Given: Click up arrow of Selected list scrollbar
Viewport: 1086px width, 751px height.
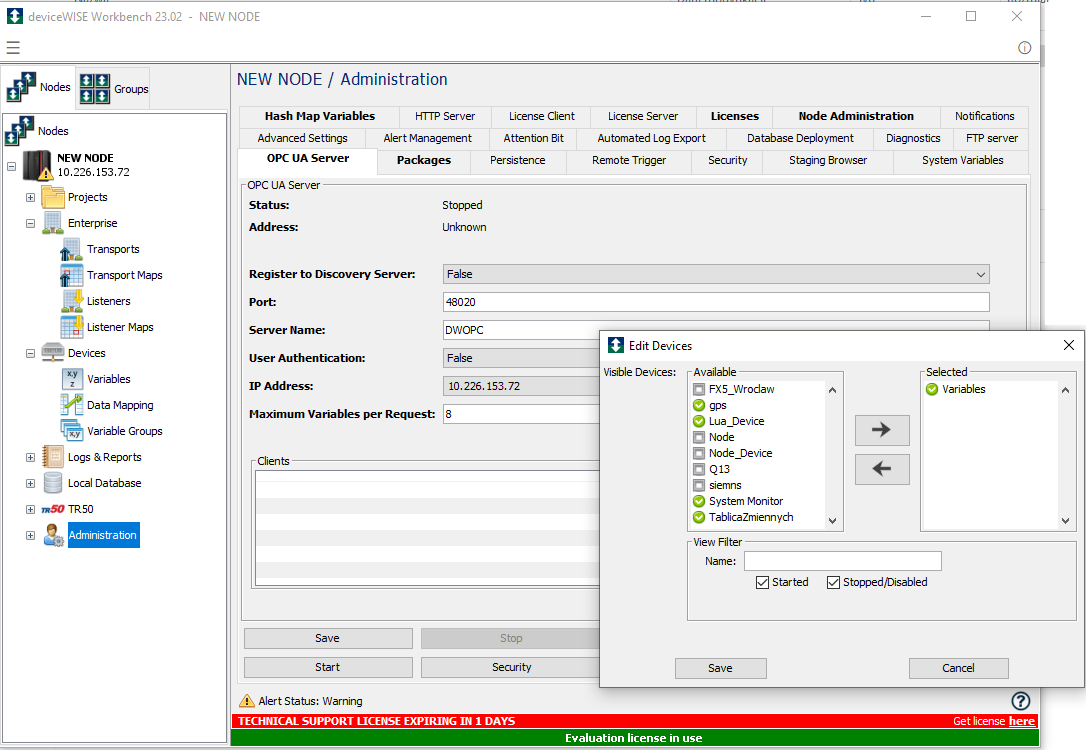Looking at the screenshot, I should coord(1065,390).
